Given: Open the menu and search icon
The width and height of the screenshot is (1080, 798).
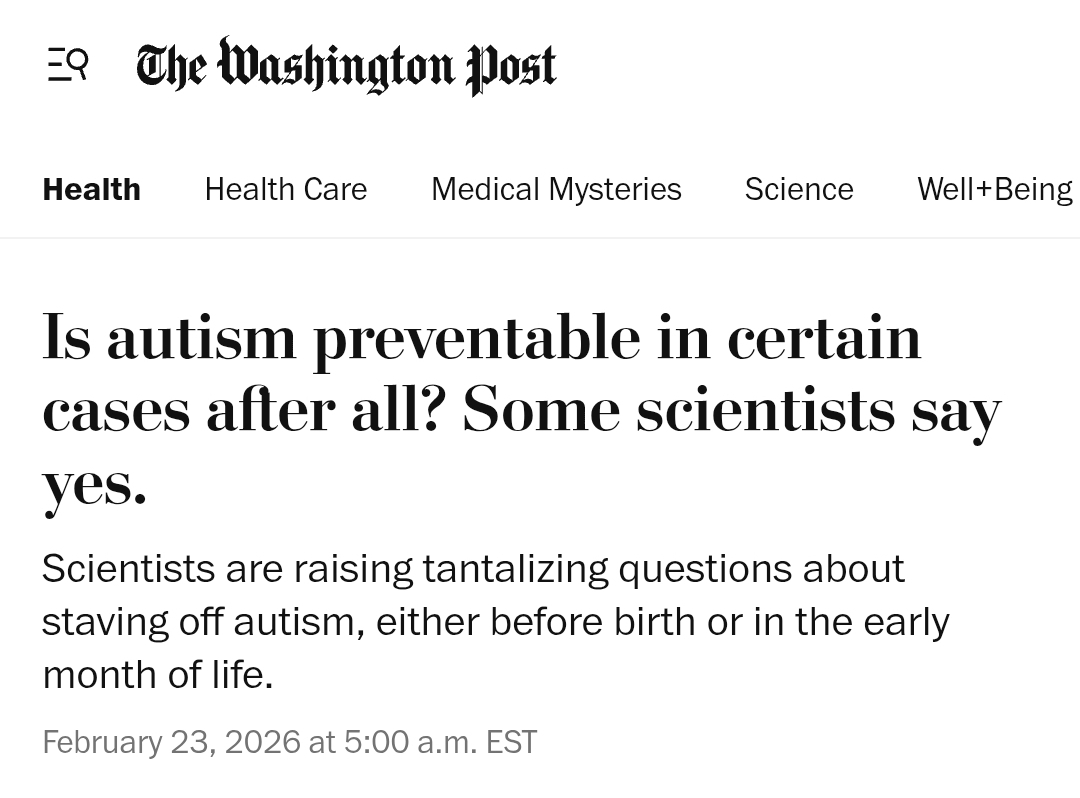Looking at the screenshot, I should 68,65.
